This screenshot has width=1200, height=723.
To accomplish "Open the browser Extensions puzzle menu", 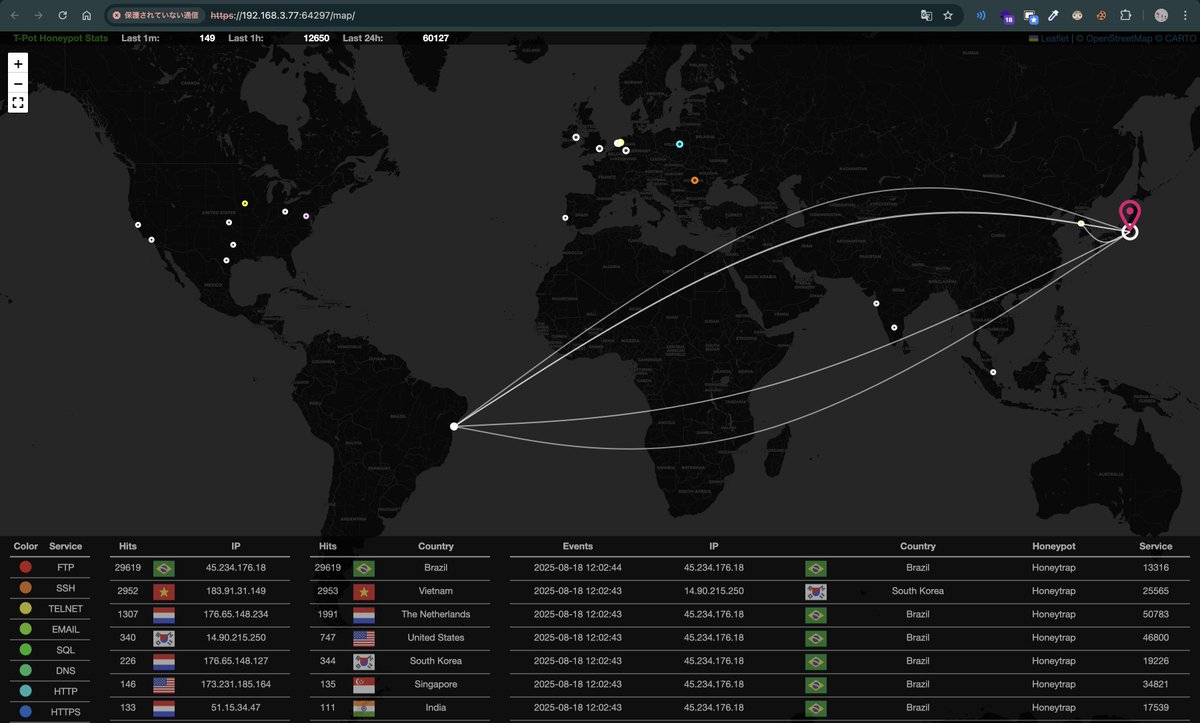I will [x=1126, y=16].
